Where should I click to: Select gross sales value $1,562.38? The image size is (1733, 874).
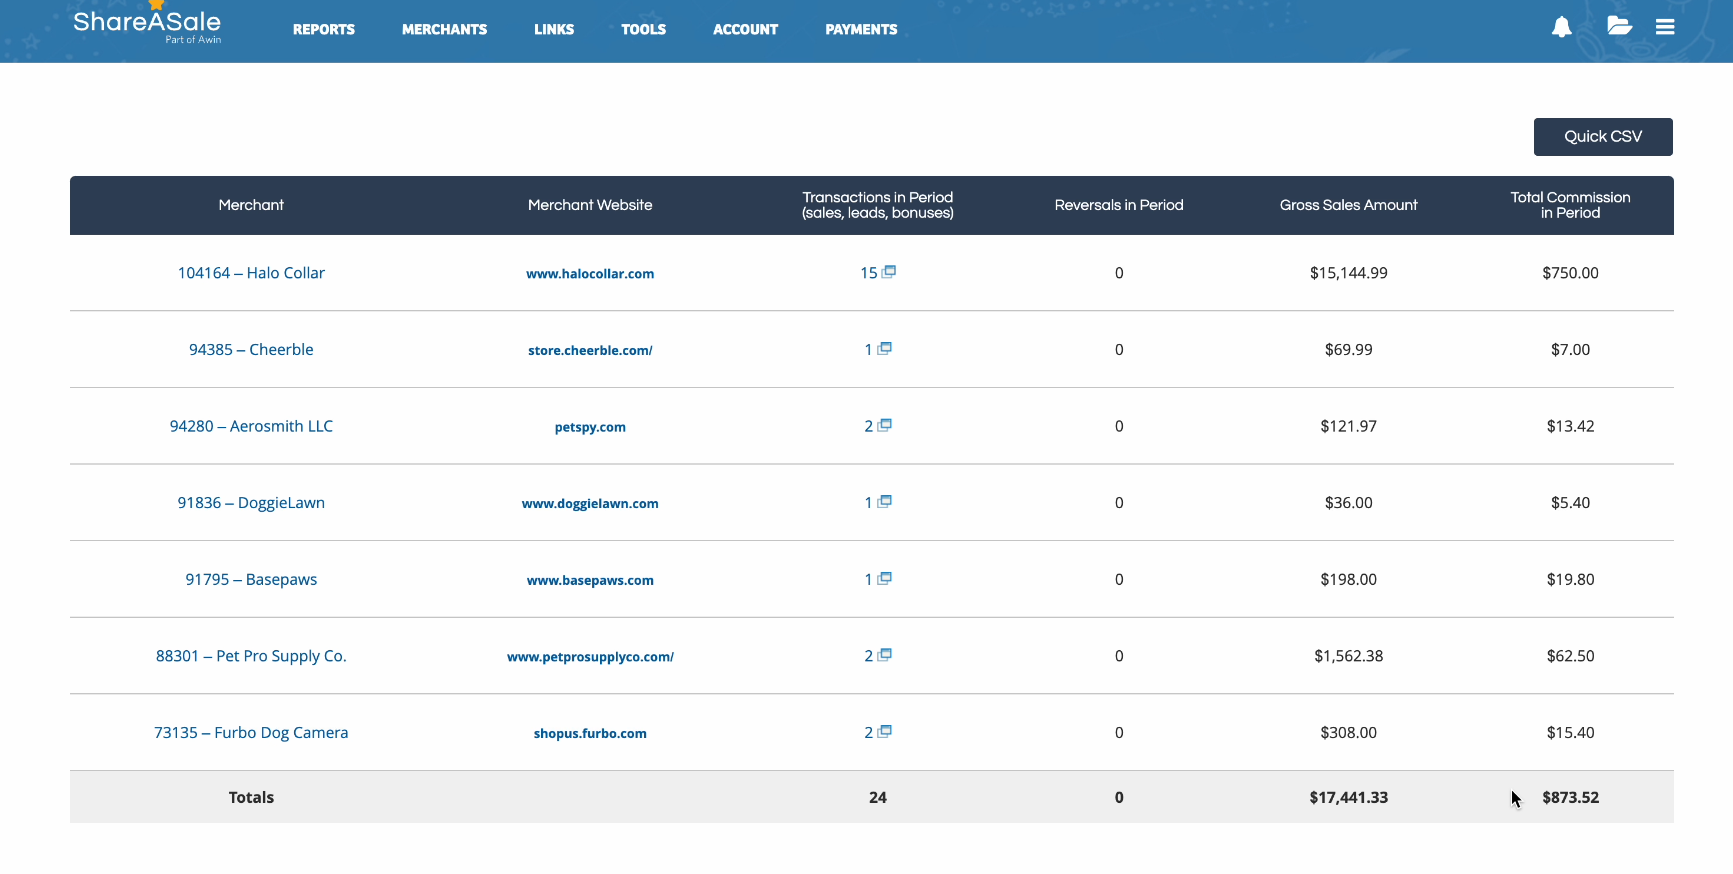click(1349, 656)
